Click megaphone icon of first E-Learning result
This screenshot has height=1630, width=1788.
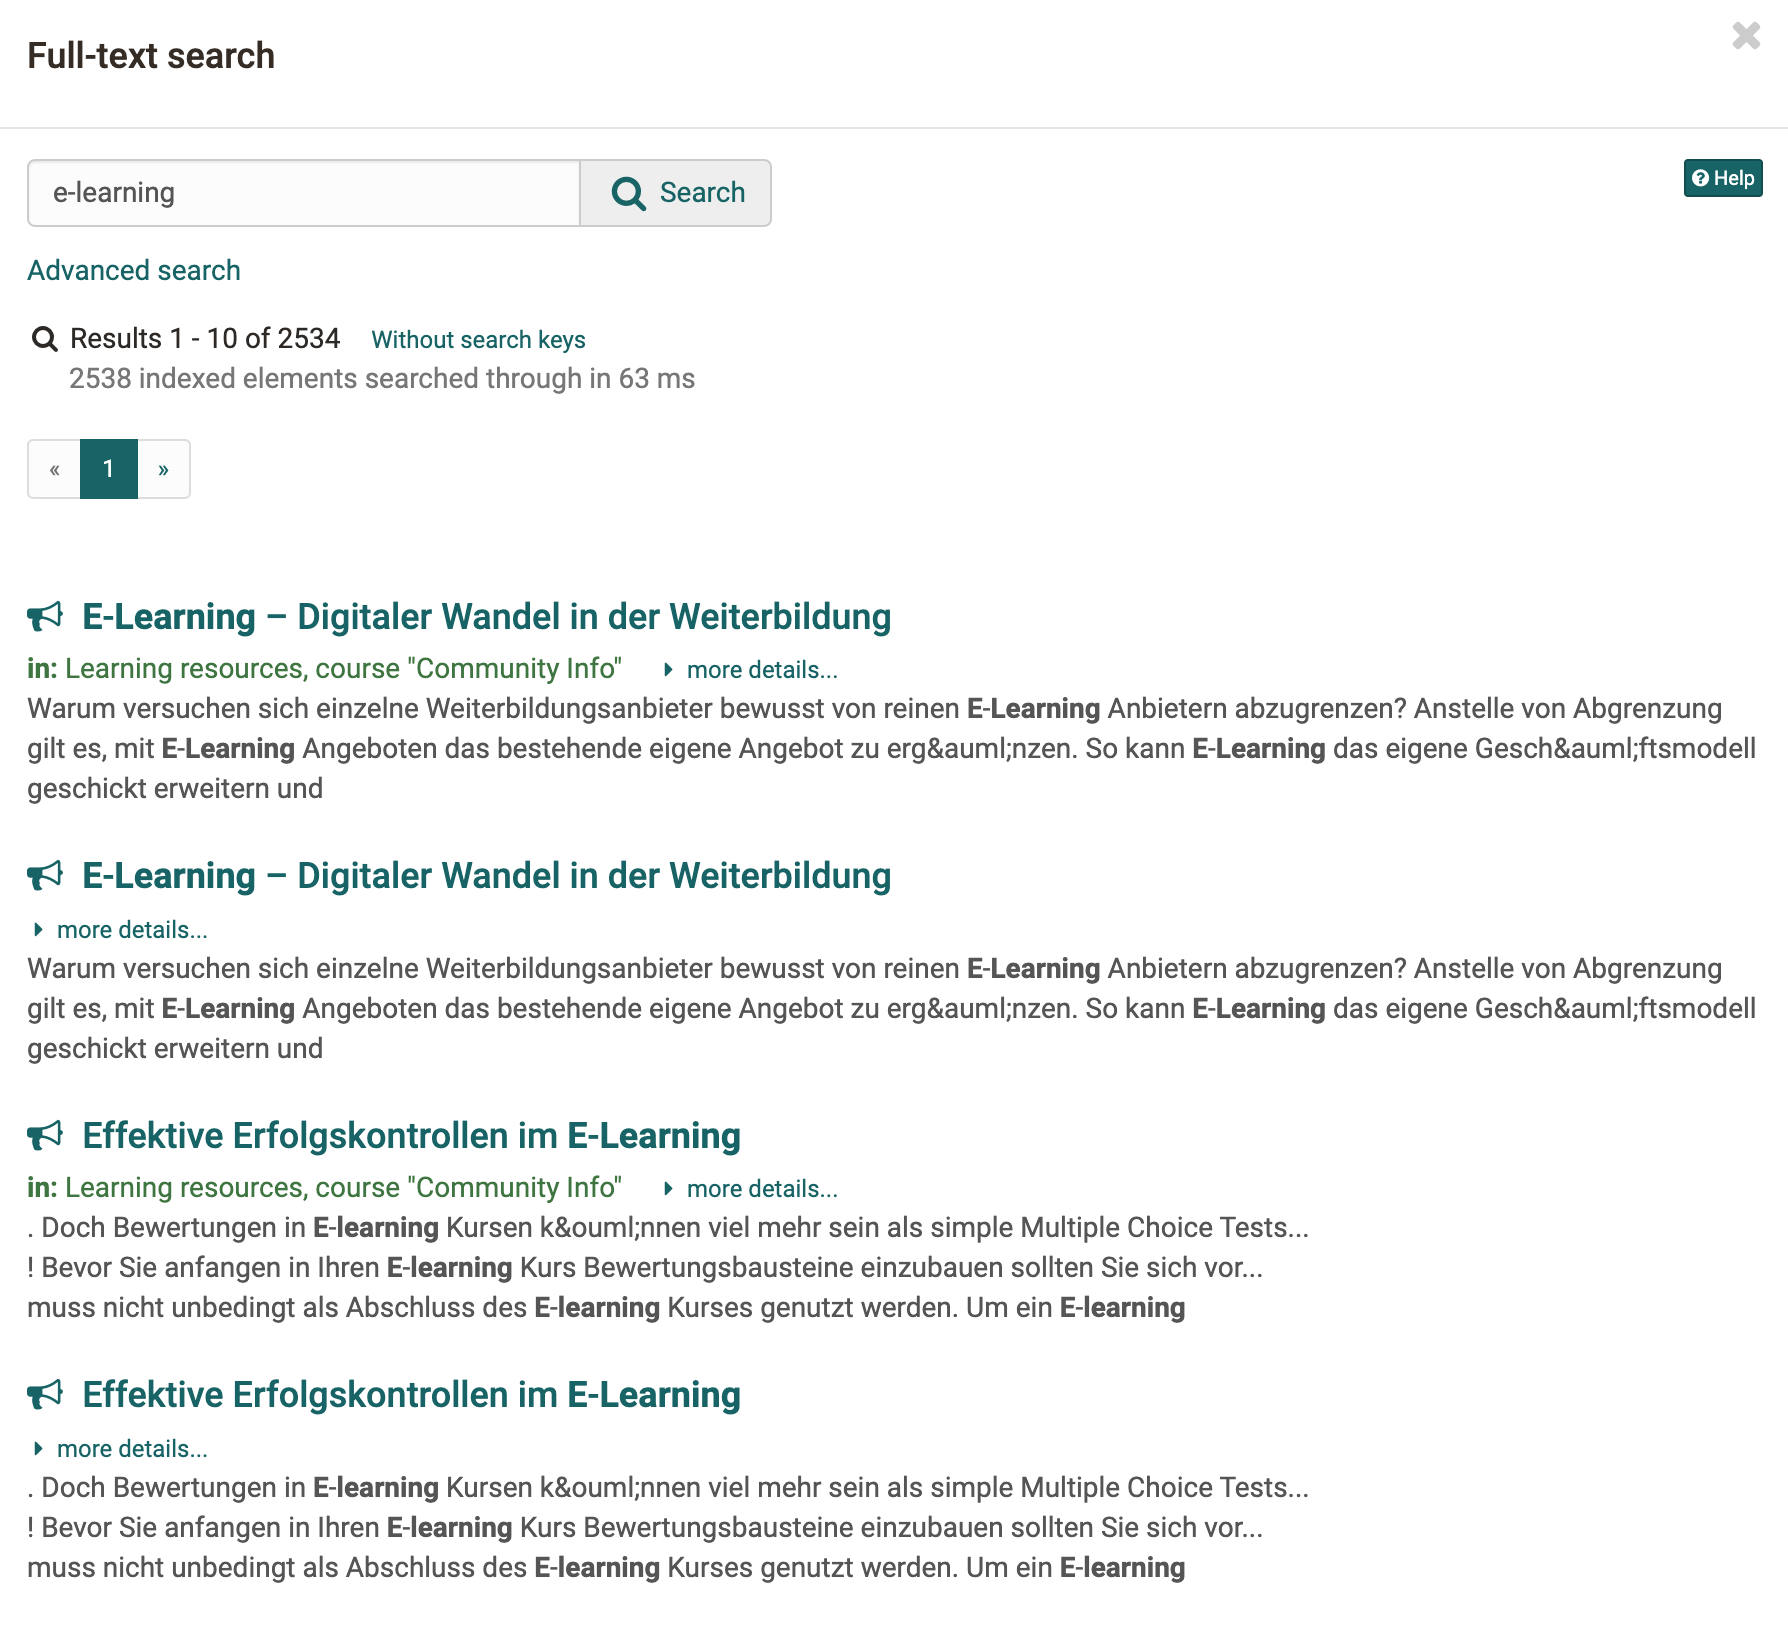[45, 617]
